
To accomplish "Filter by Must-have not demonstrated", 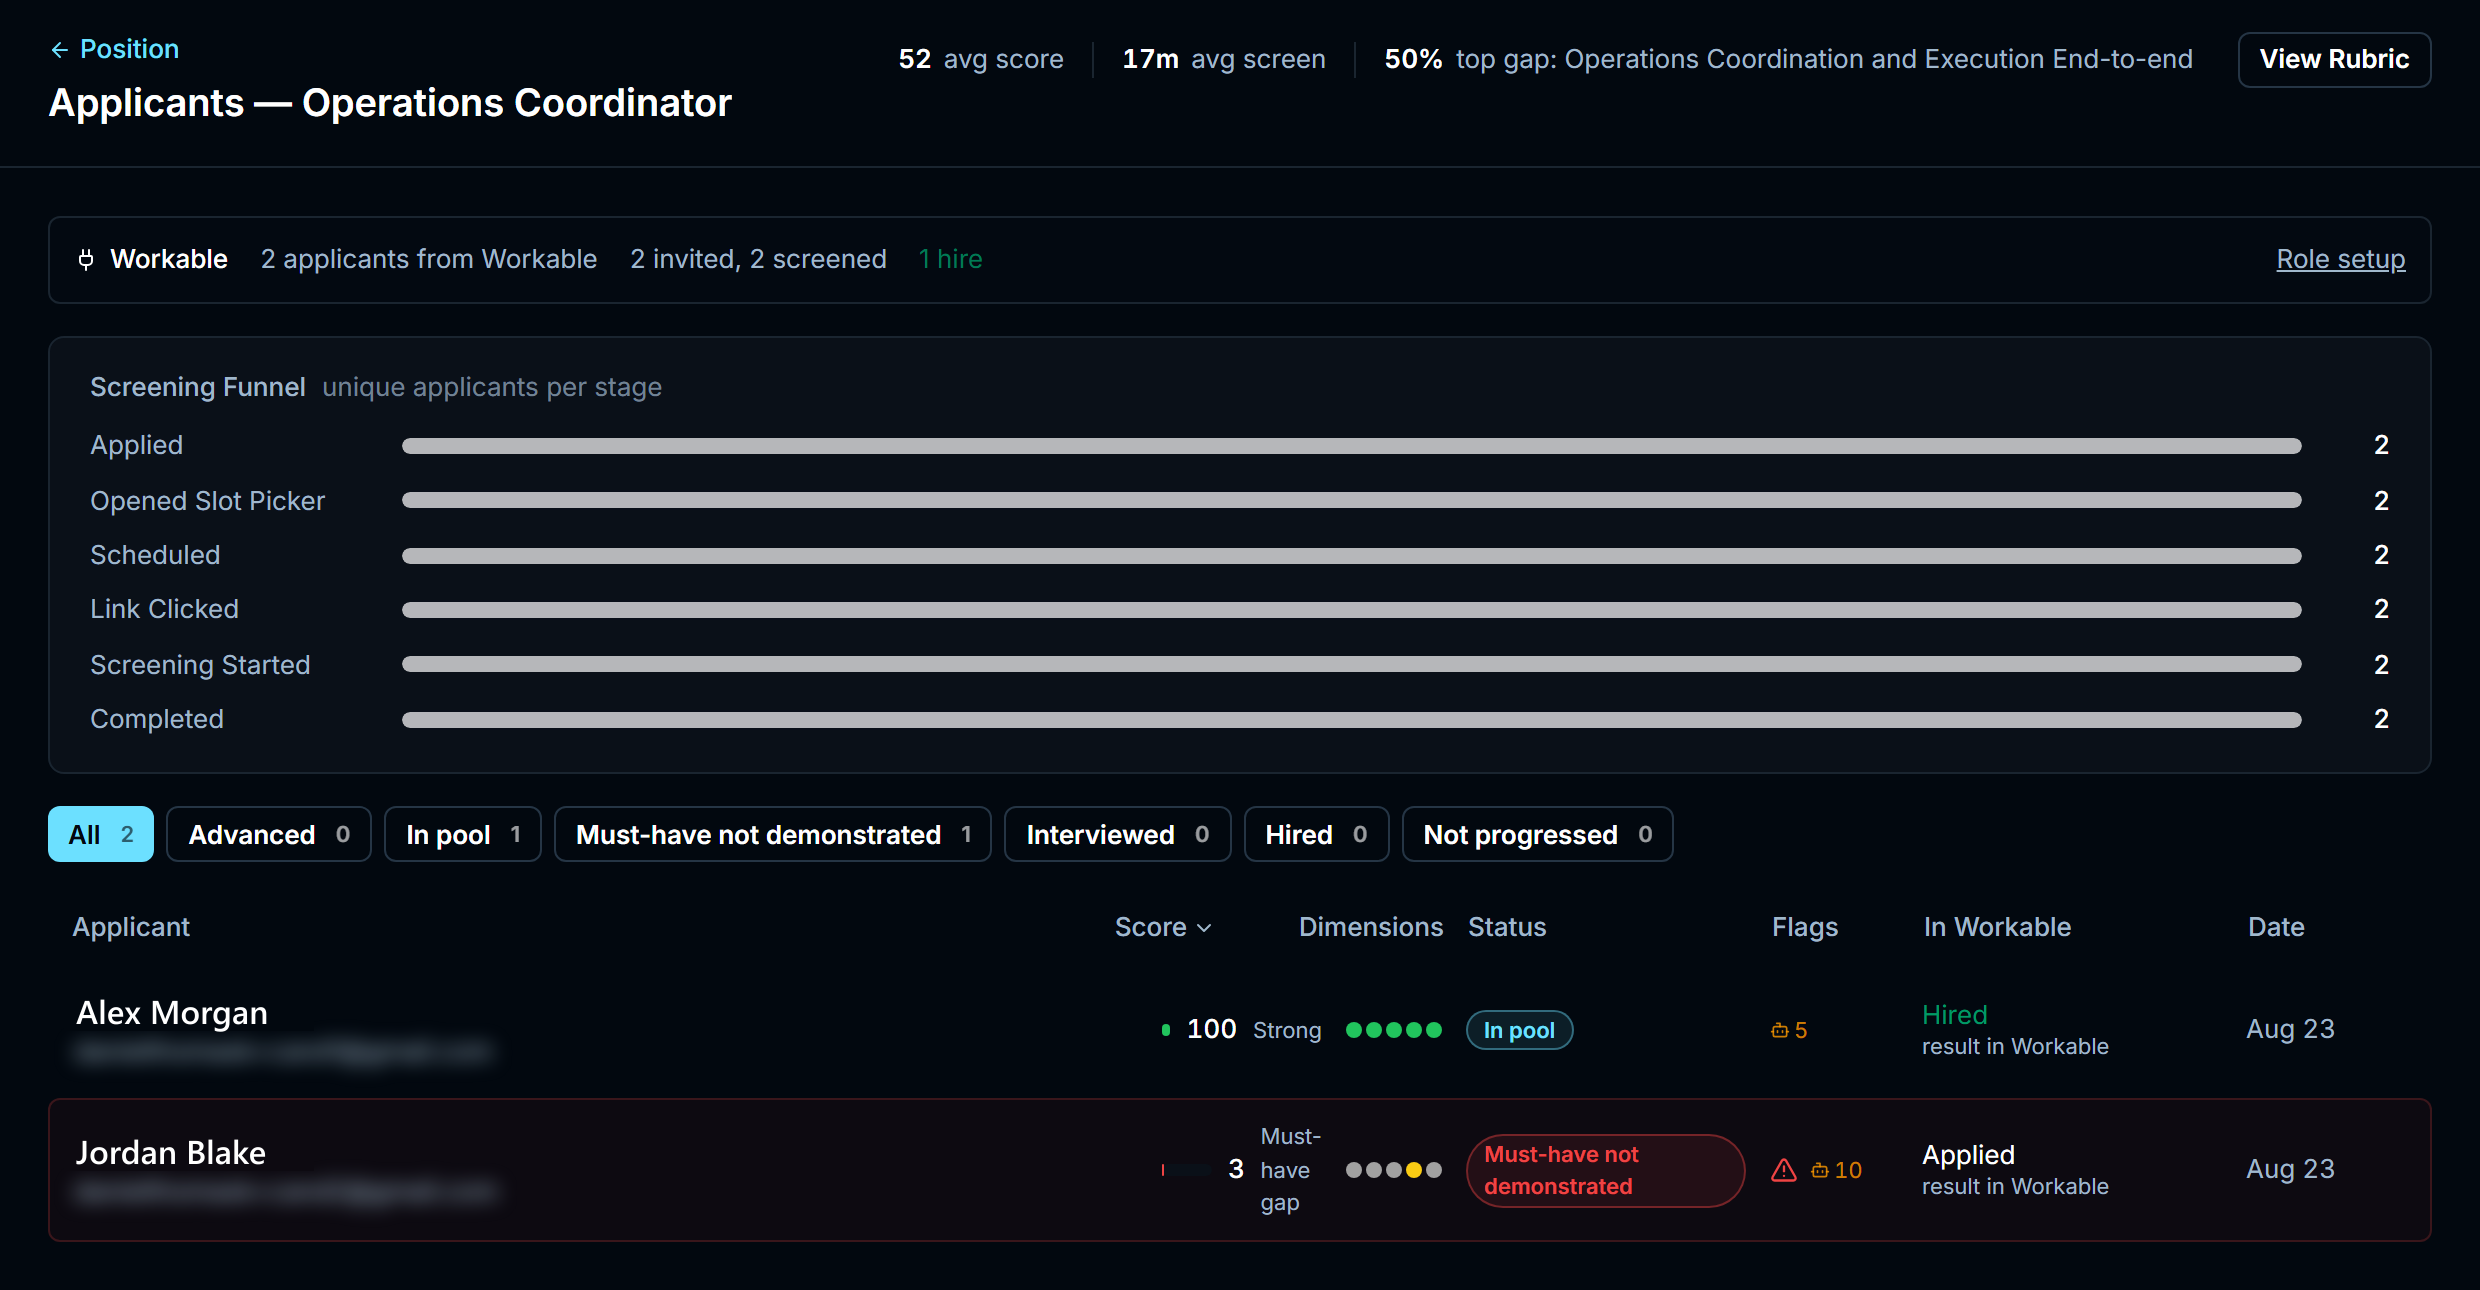I will point(773,834).
